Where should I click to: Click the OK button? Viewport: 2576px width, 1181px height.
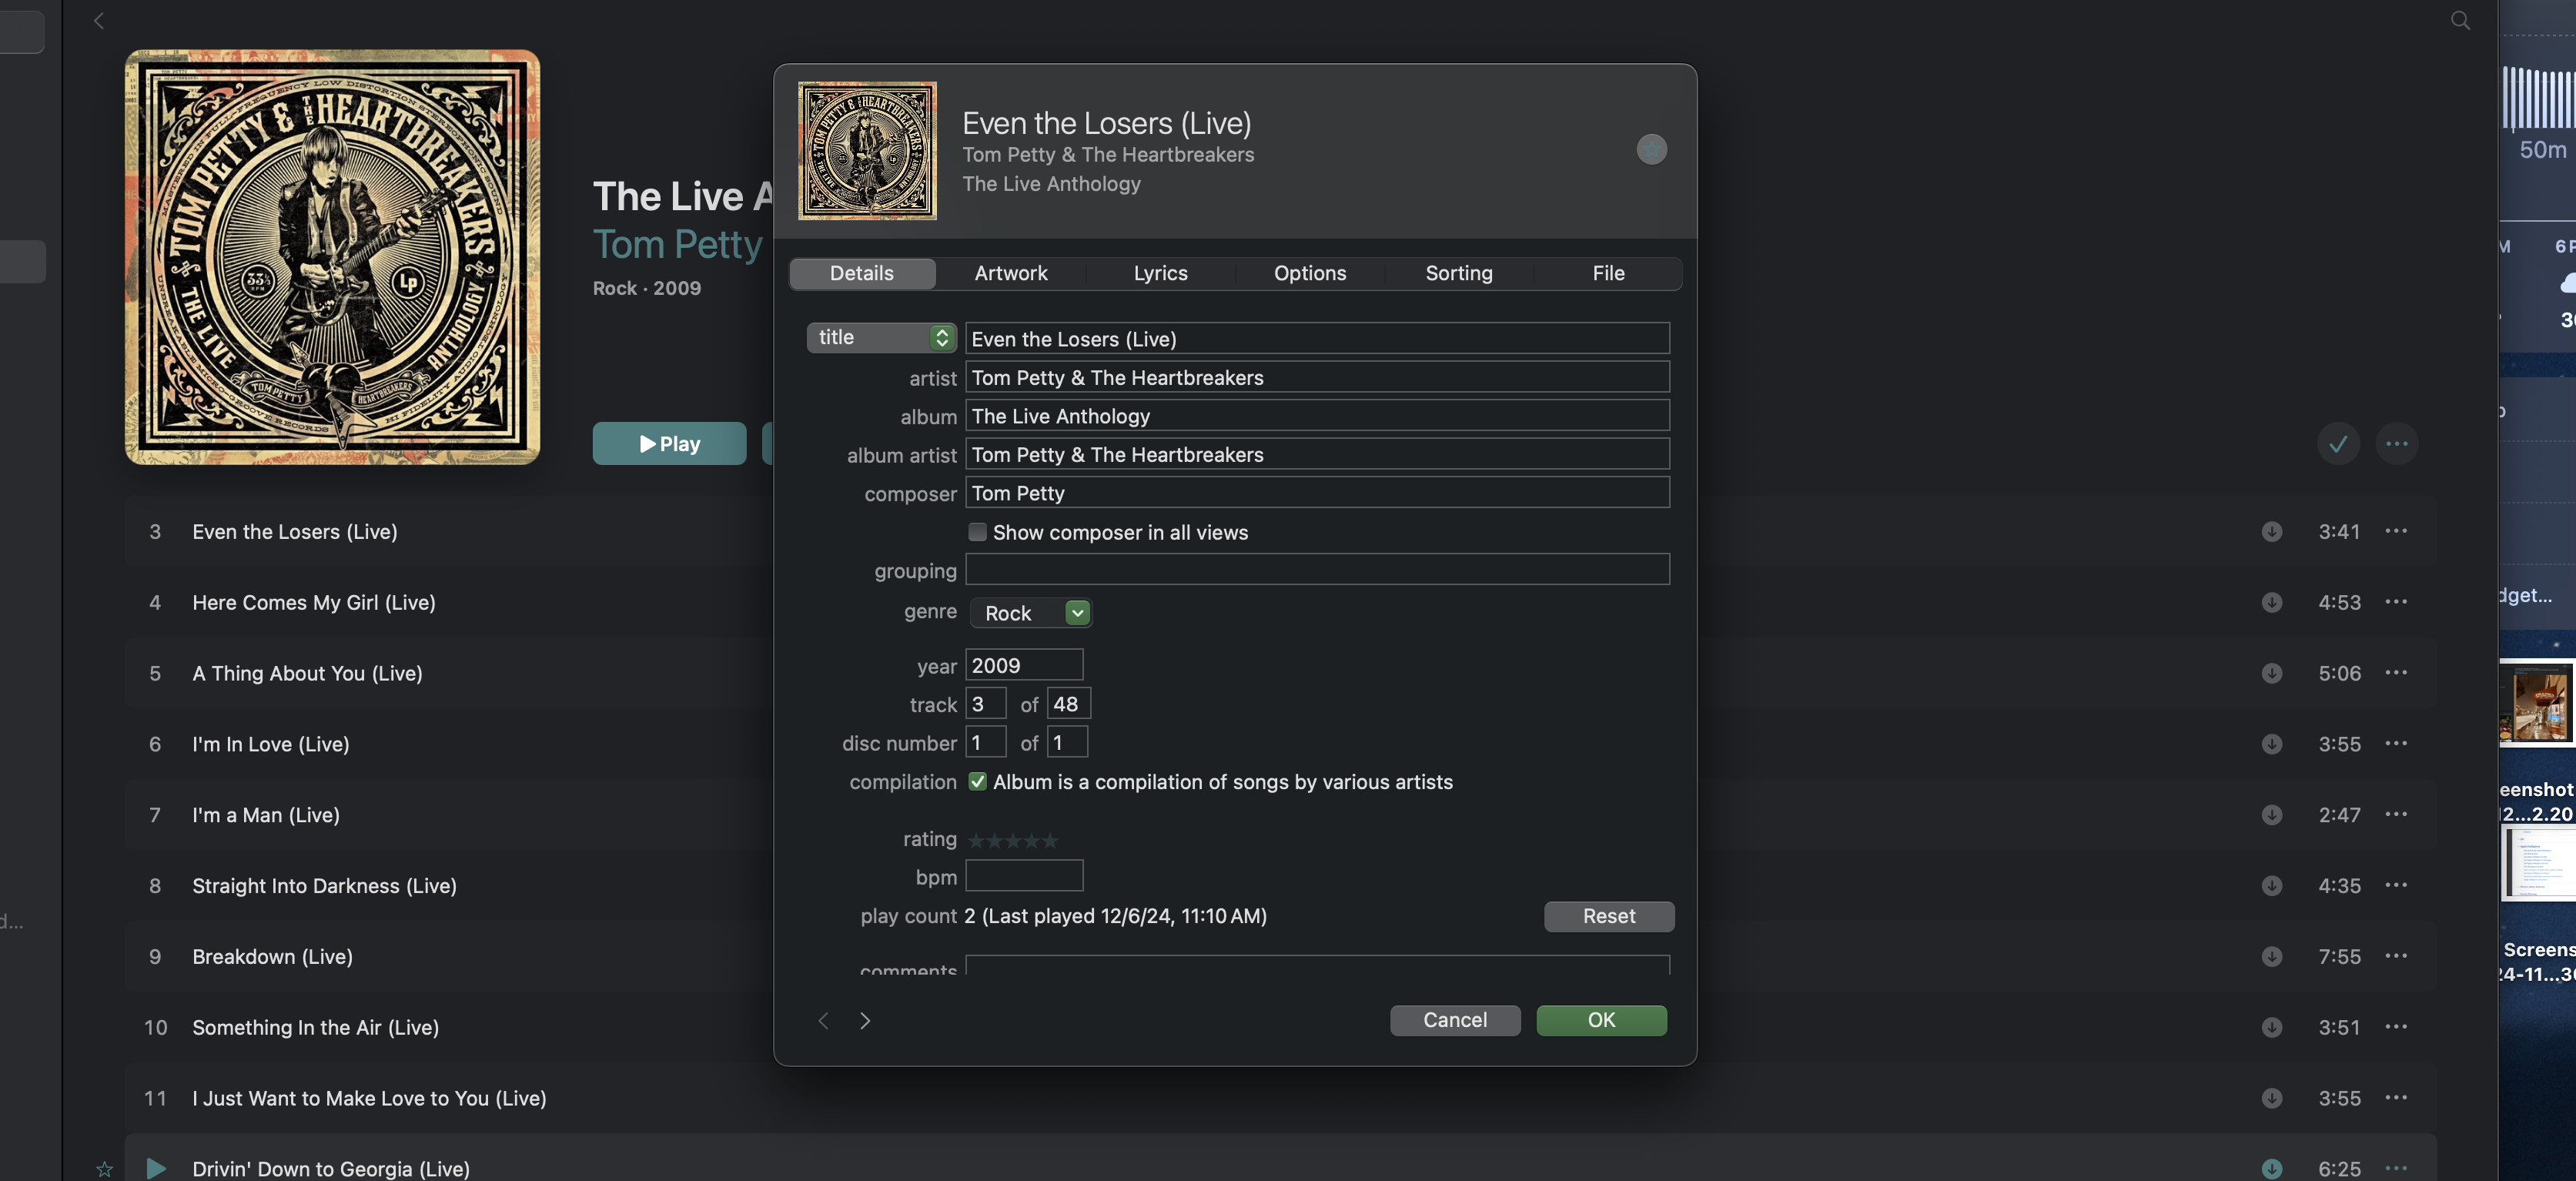coord(1600,1020)
